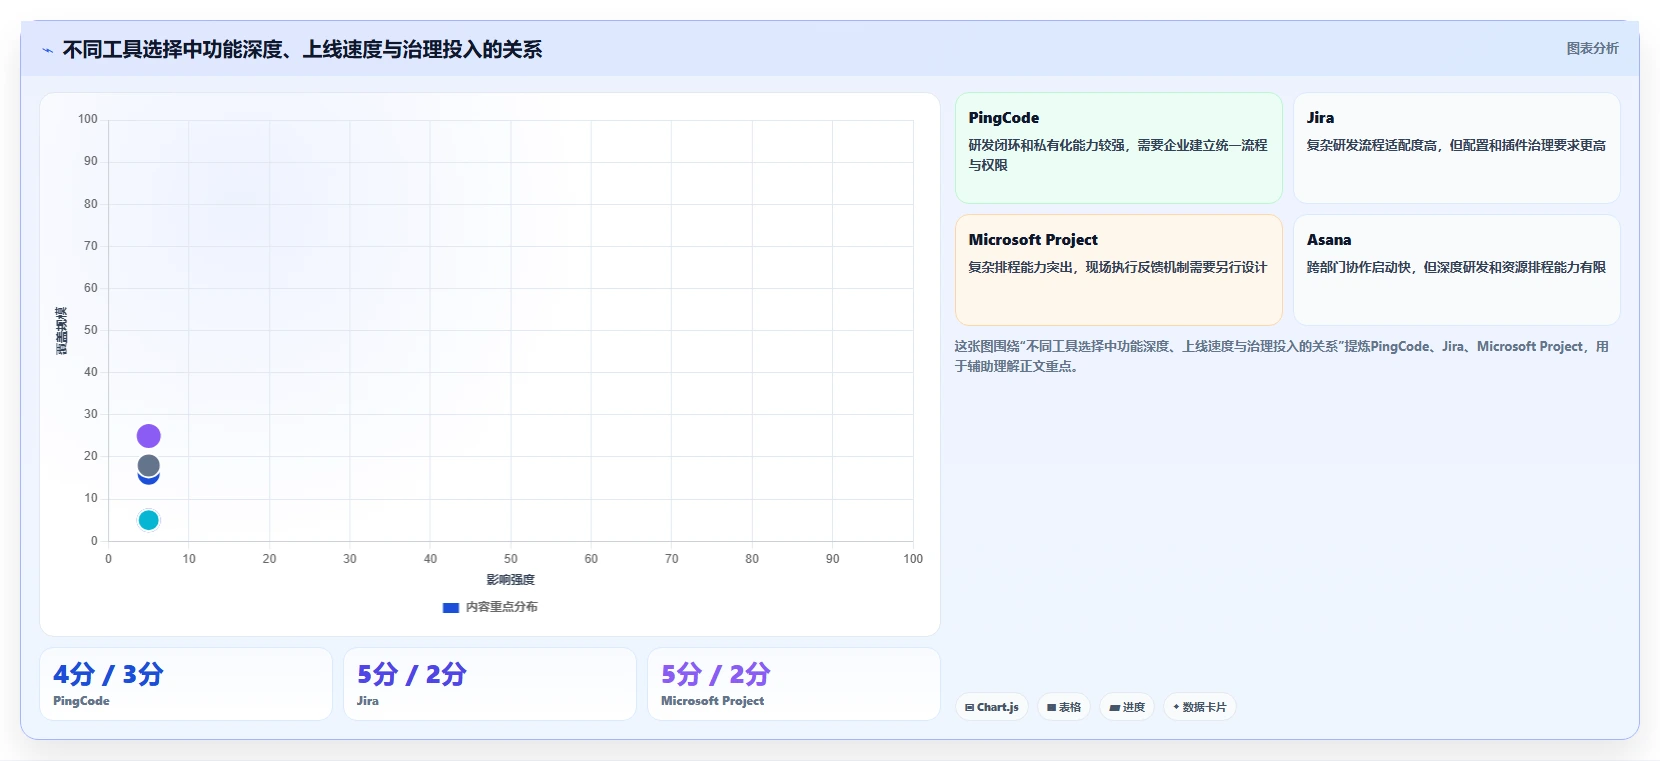
Task: Click the text 复杂排程能力突出
Action: 1020,268
